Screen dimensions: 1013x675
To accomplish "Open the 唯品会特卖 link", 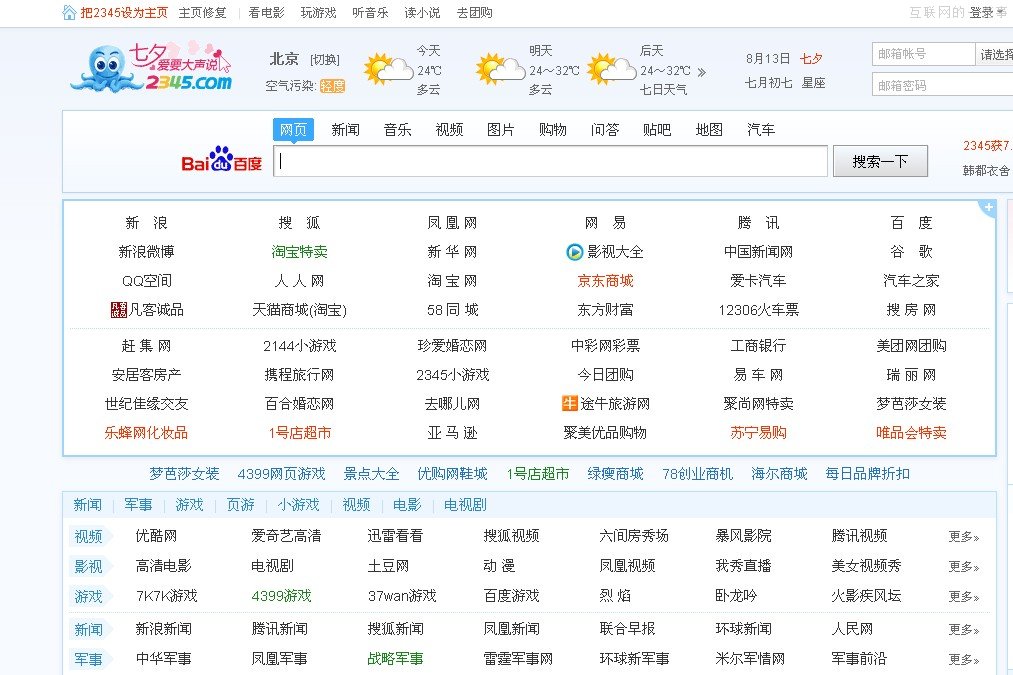I will (x=911, y=433).
